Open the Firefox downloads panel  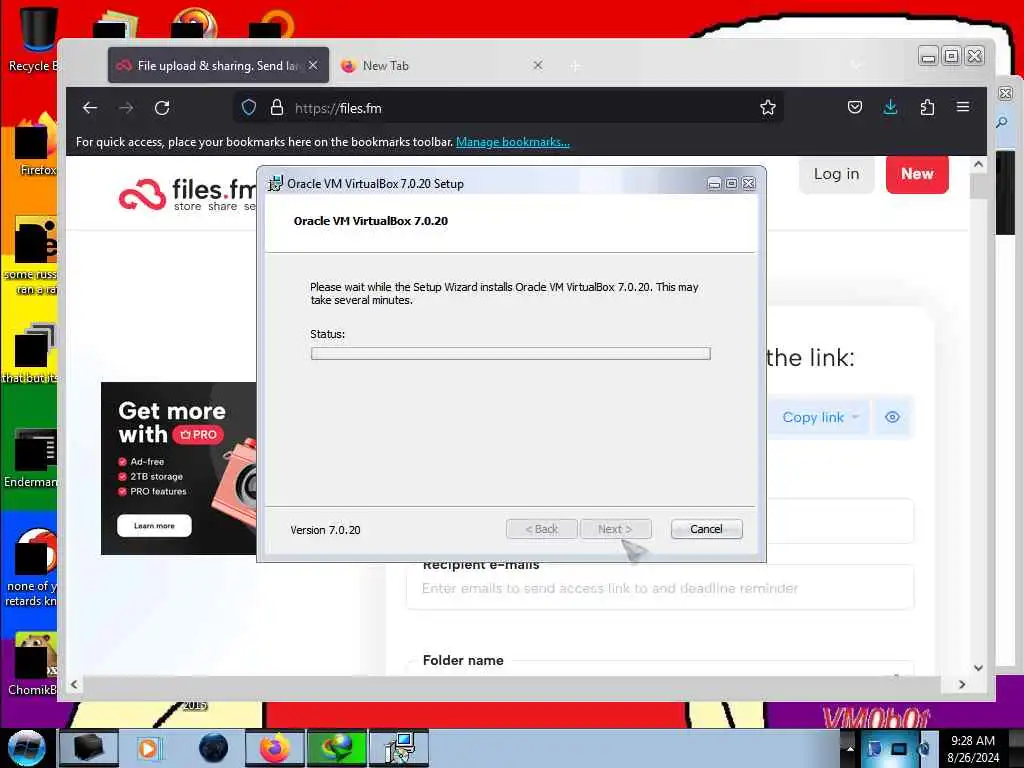tap(890, 107)
